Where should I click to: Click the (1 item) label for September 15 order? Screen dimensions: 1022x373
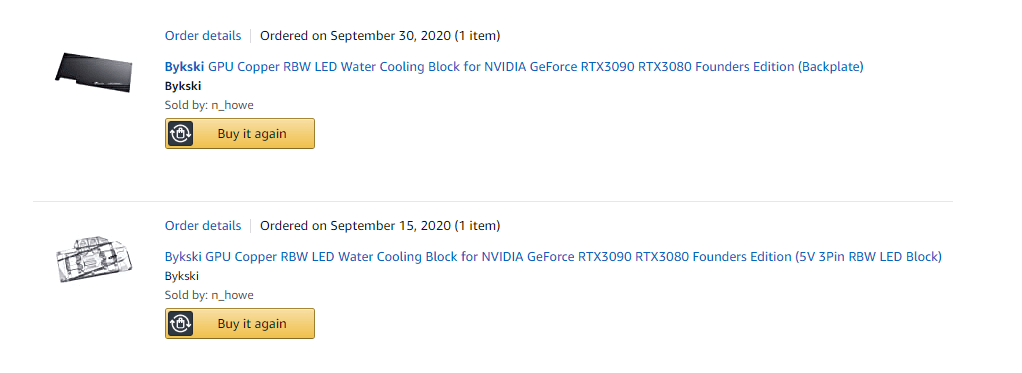[x=477, y=226]
